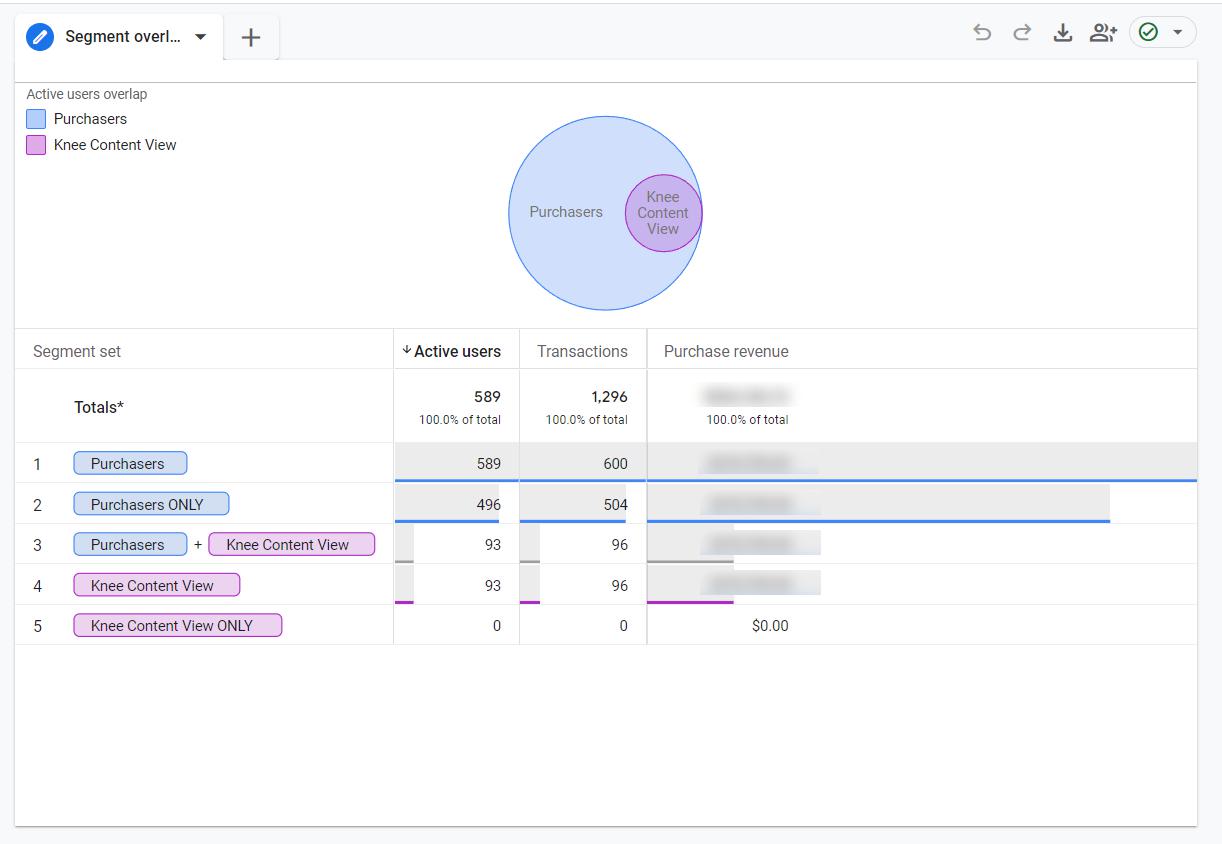
Task: Share the exploration using the add-person icon
Action: coord(1102,32)
